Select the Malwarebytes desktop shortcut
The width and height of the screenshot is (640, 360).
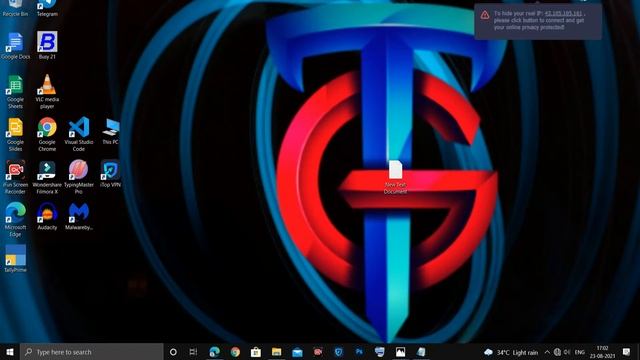click(79, 216)
